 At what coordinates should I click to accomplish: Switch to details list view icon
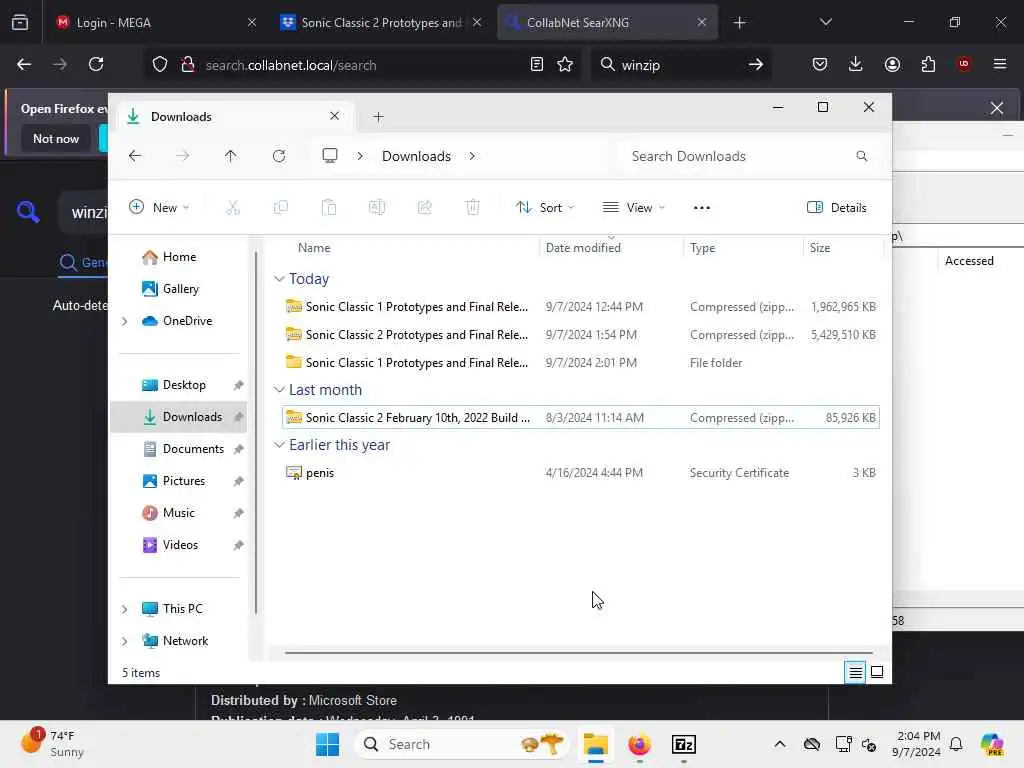855,672
